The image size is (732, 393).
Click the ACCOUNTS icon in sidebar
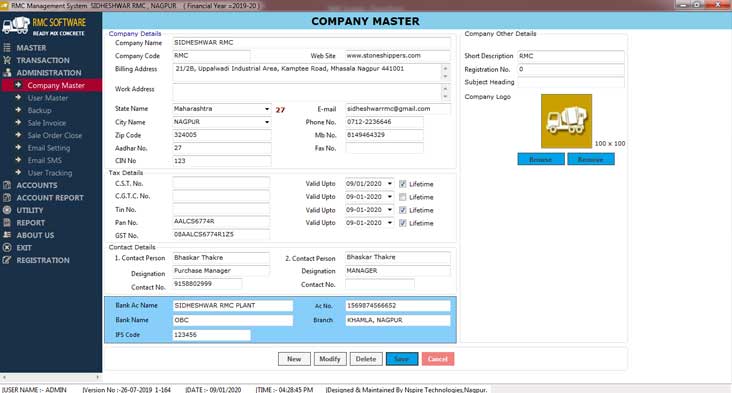coord(7,185)
